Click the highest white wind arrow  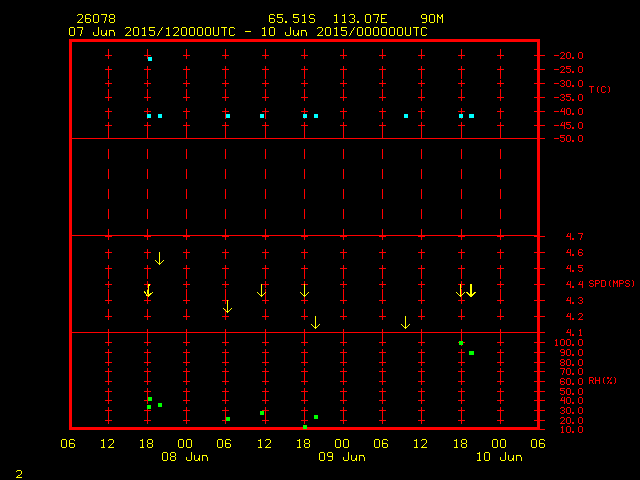pos(159,259)
